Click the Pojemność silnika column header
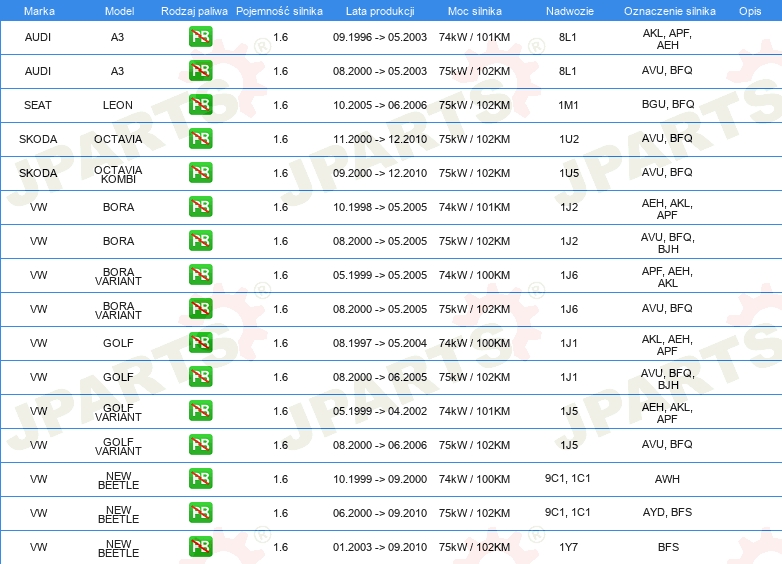 [x=279, y=11]
